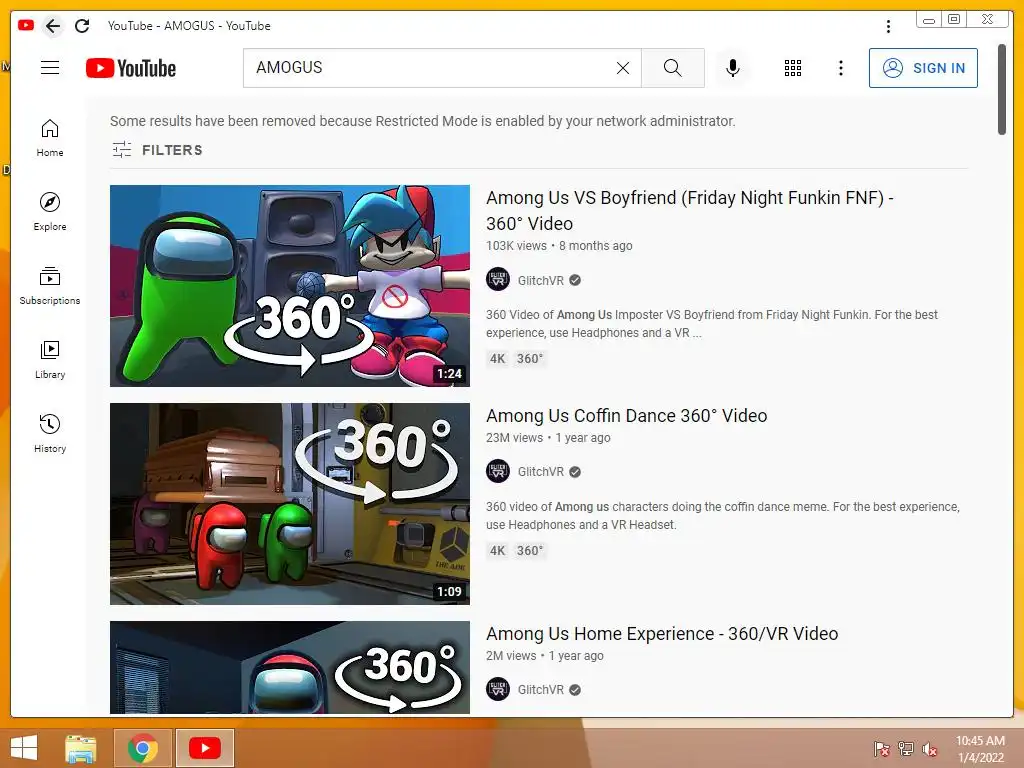Open the Home Experience video thumbnail

pos(290,667)
